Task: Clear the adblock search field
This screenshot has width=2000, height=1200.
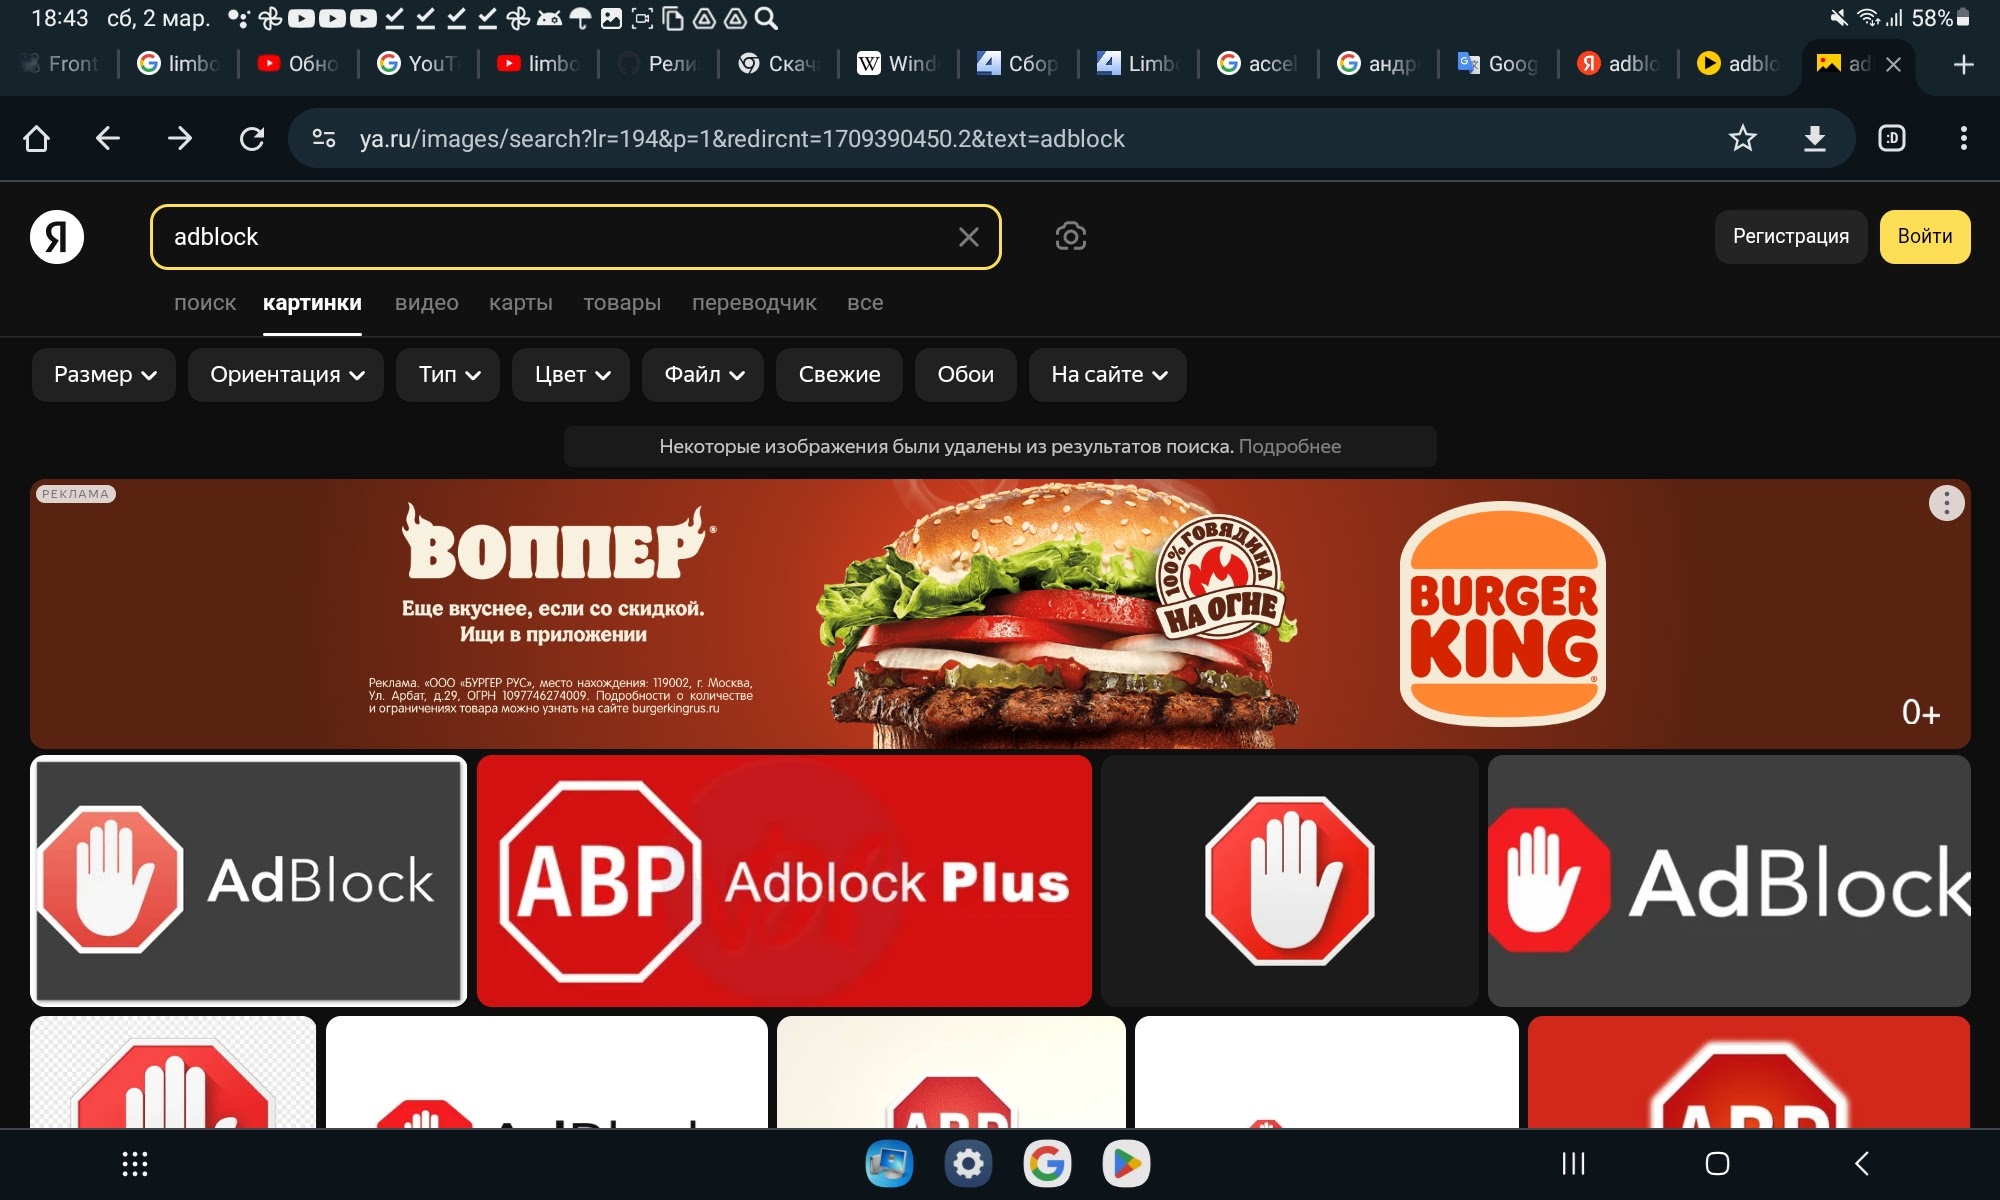Action: [968, 237]
